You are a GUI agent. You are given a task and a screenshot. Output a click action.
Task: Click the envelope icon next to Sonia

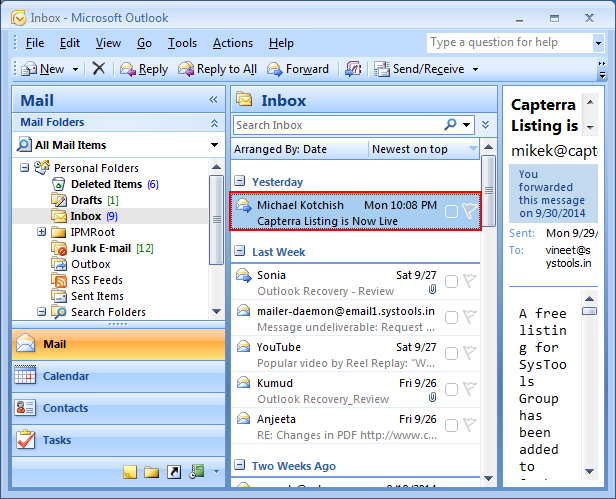[x=244, y=275]
